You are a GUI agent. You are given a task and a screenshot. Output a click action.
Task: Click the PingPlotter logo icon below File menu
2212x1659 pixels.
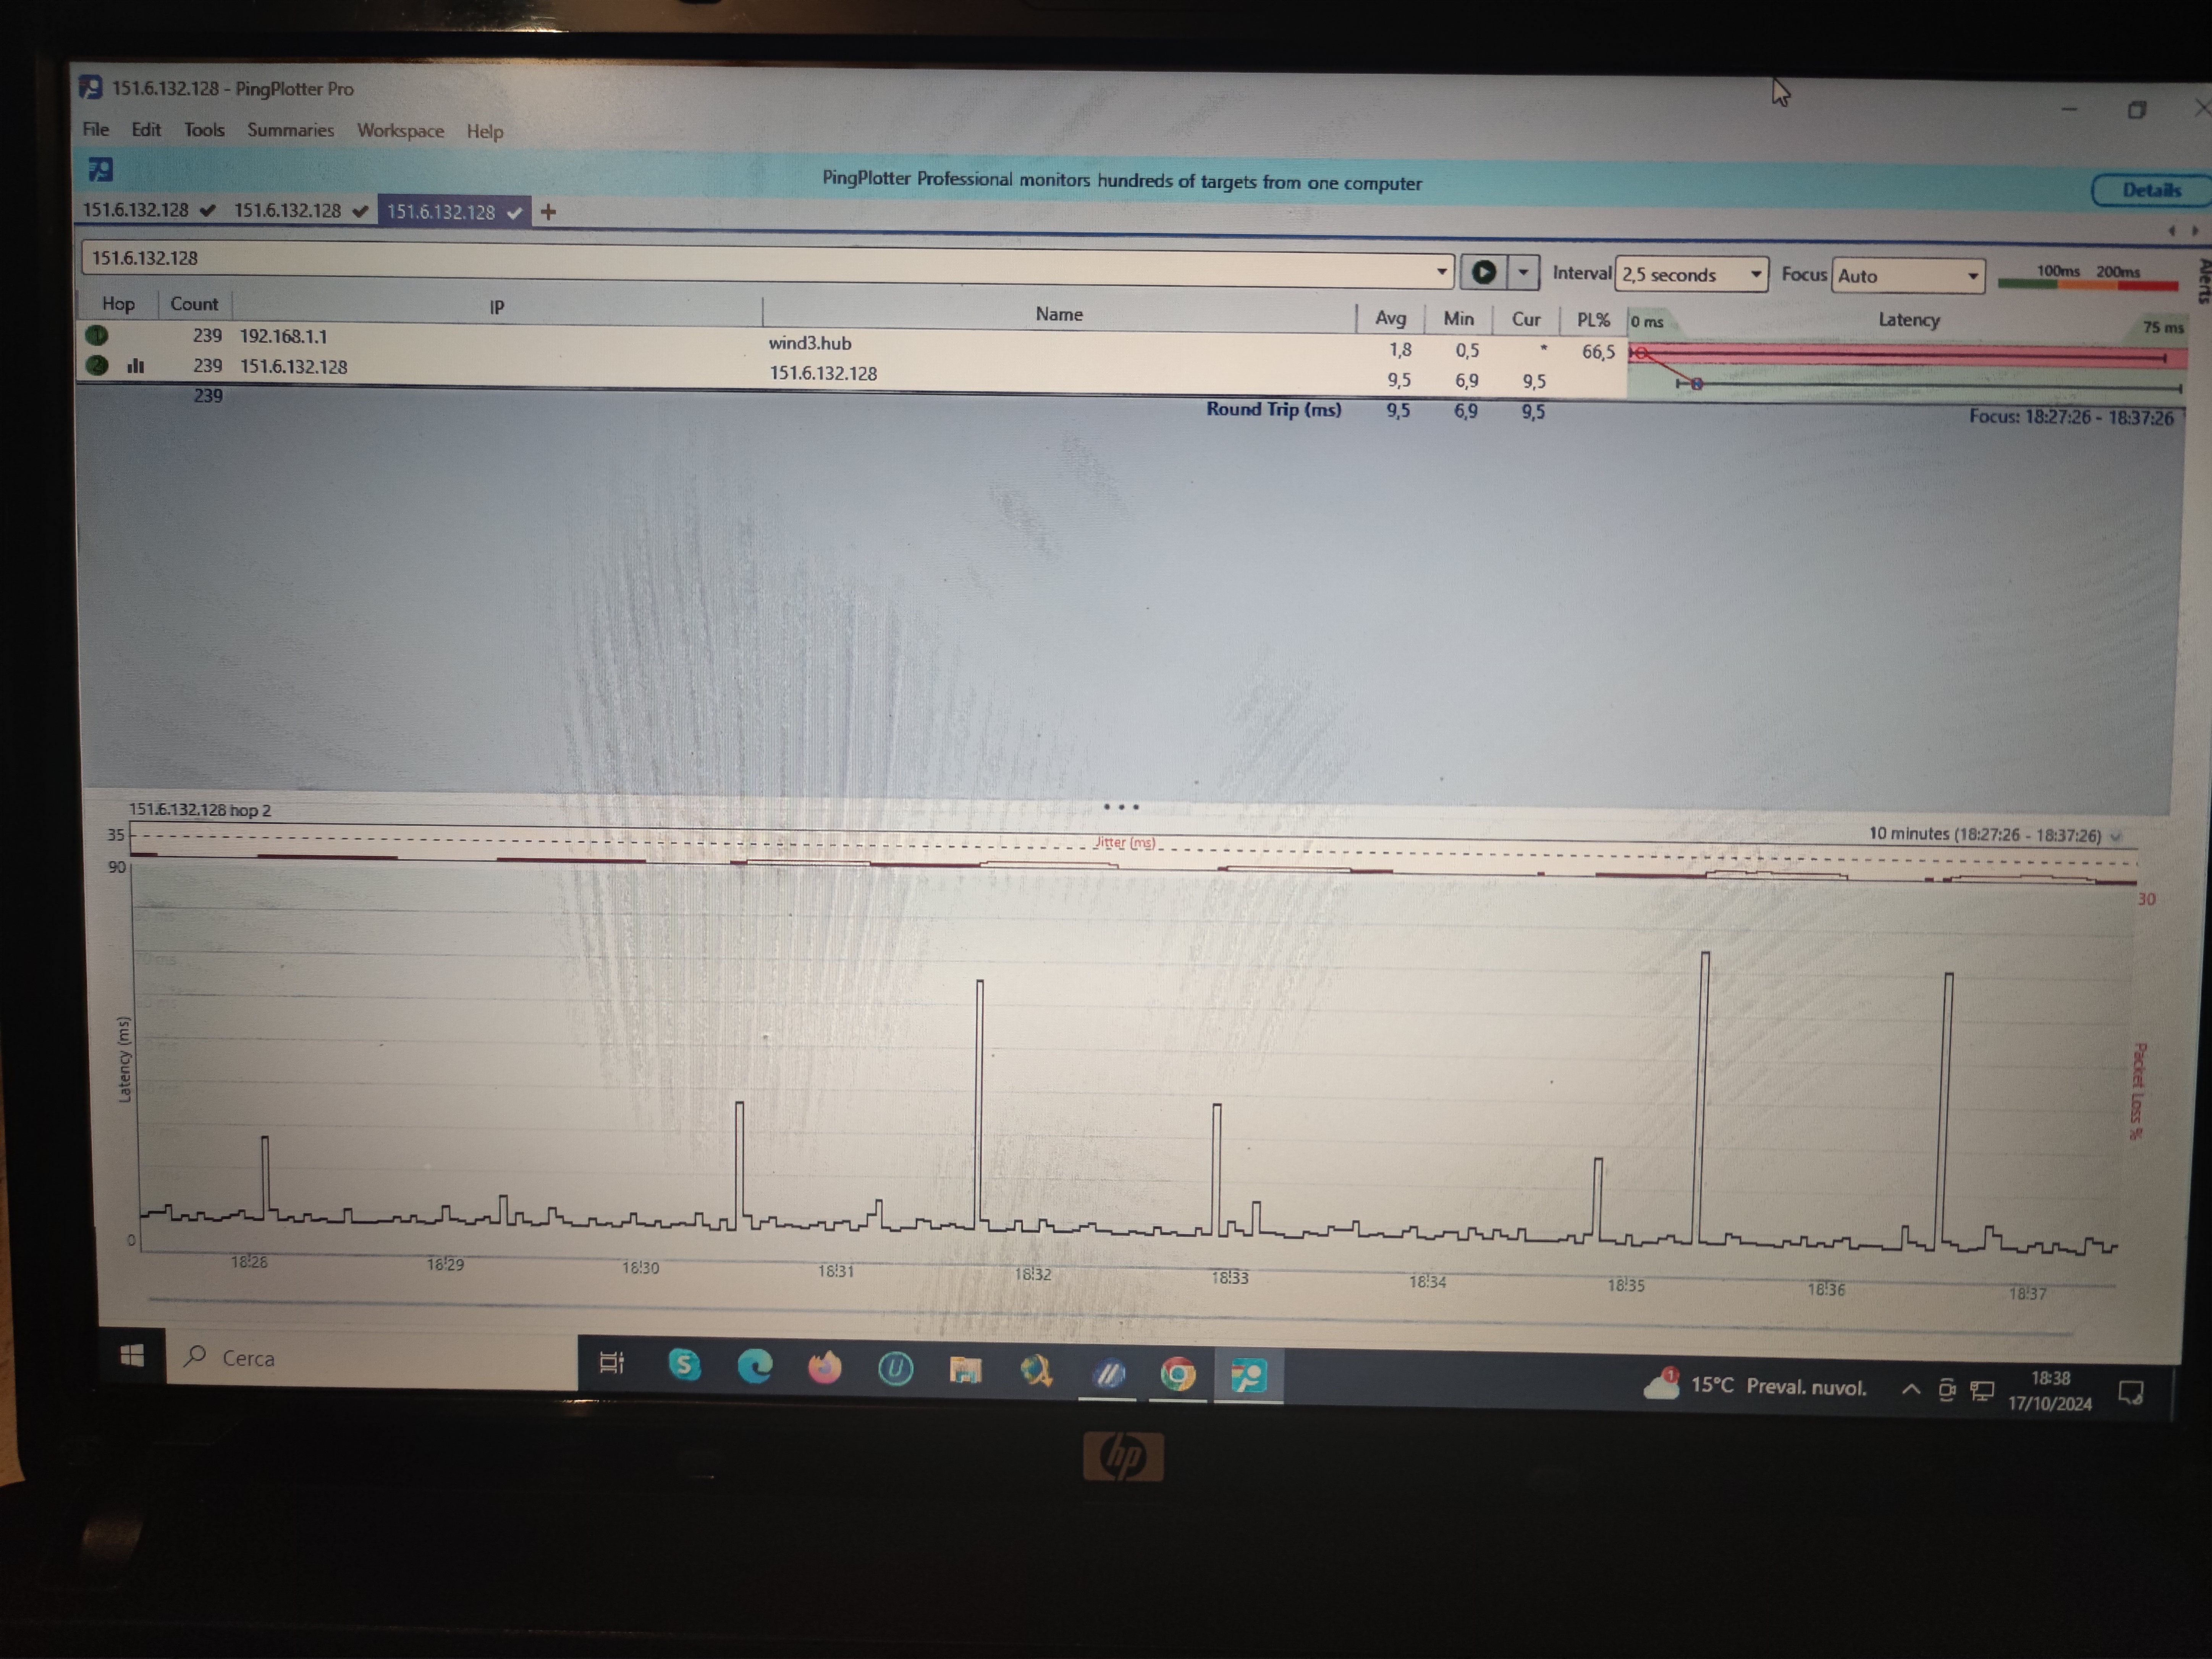coord(101,170)
